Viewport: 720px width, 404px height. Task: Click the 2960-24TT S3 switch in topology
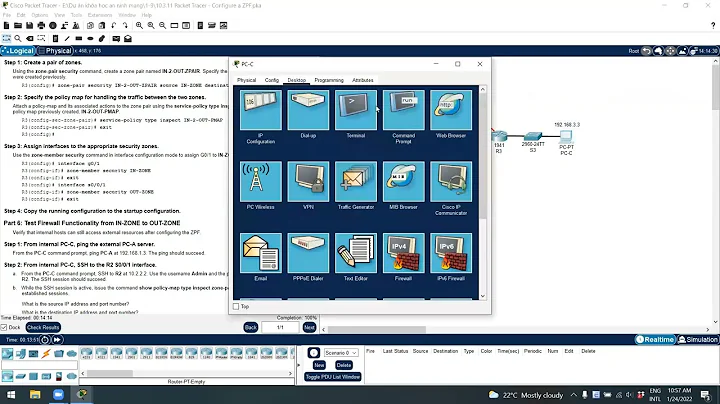pyautogui.click(x=533, y=136)
